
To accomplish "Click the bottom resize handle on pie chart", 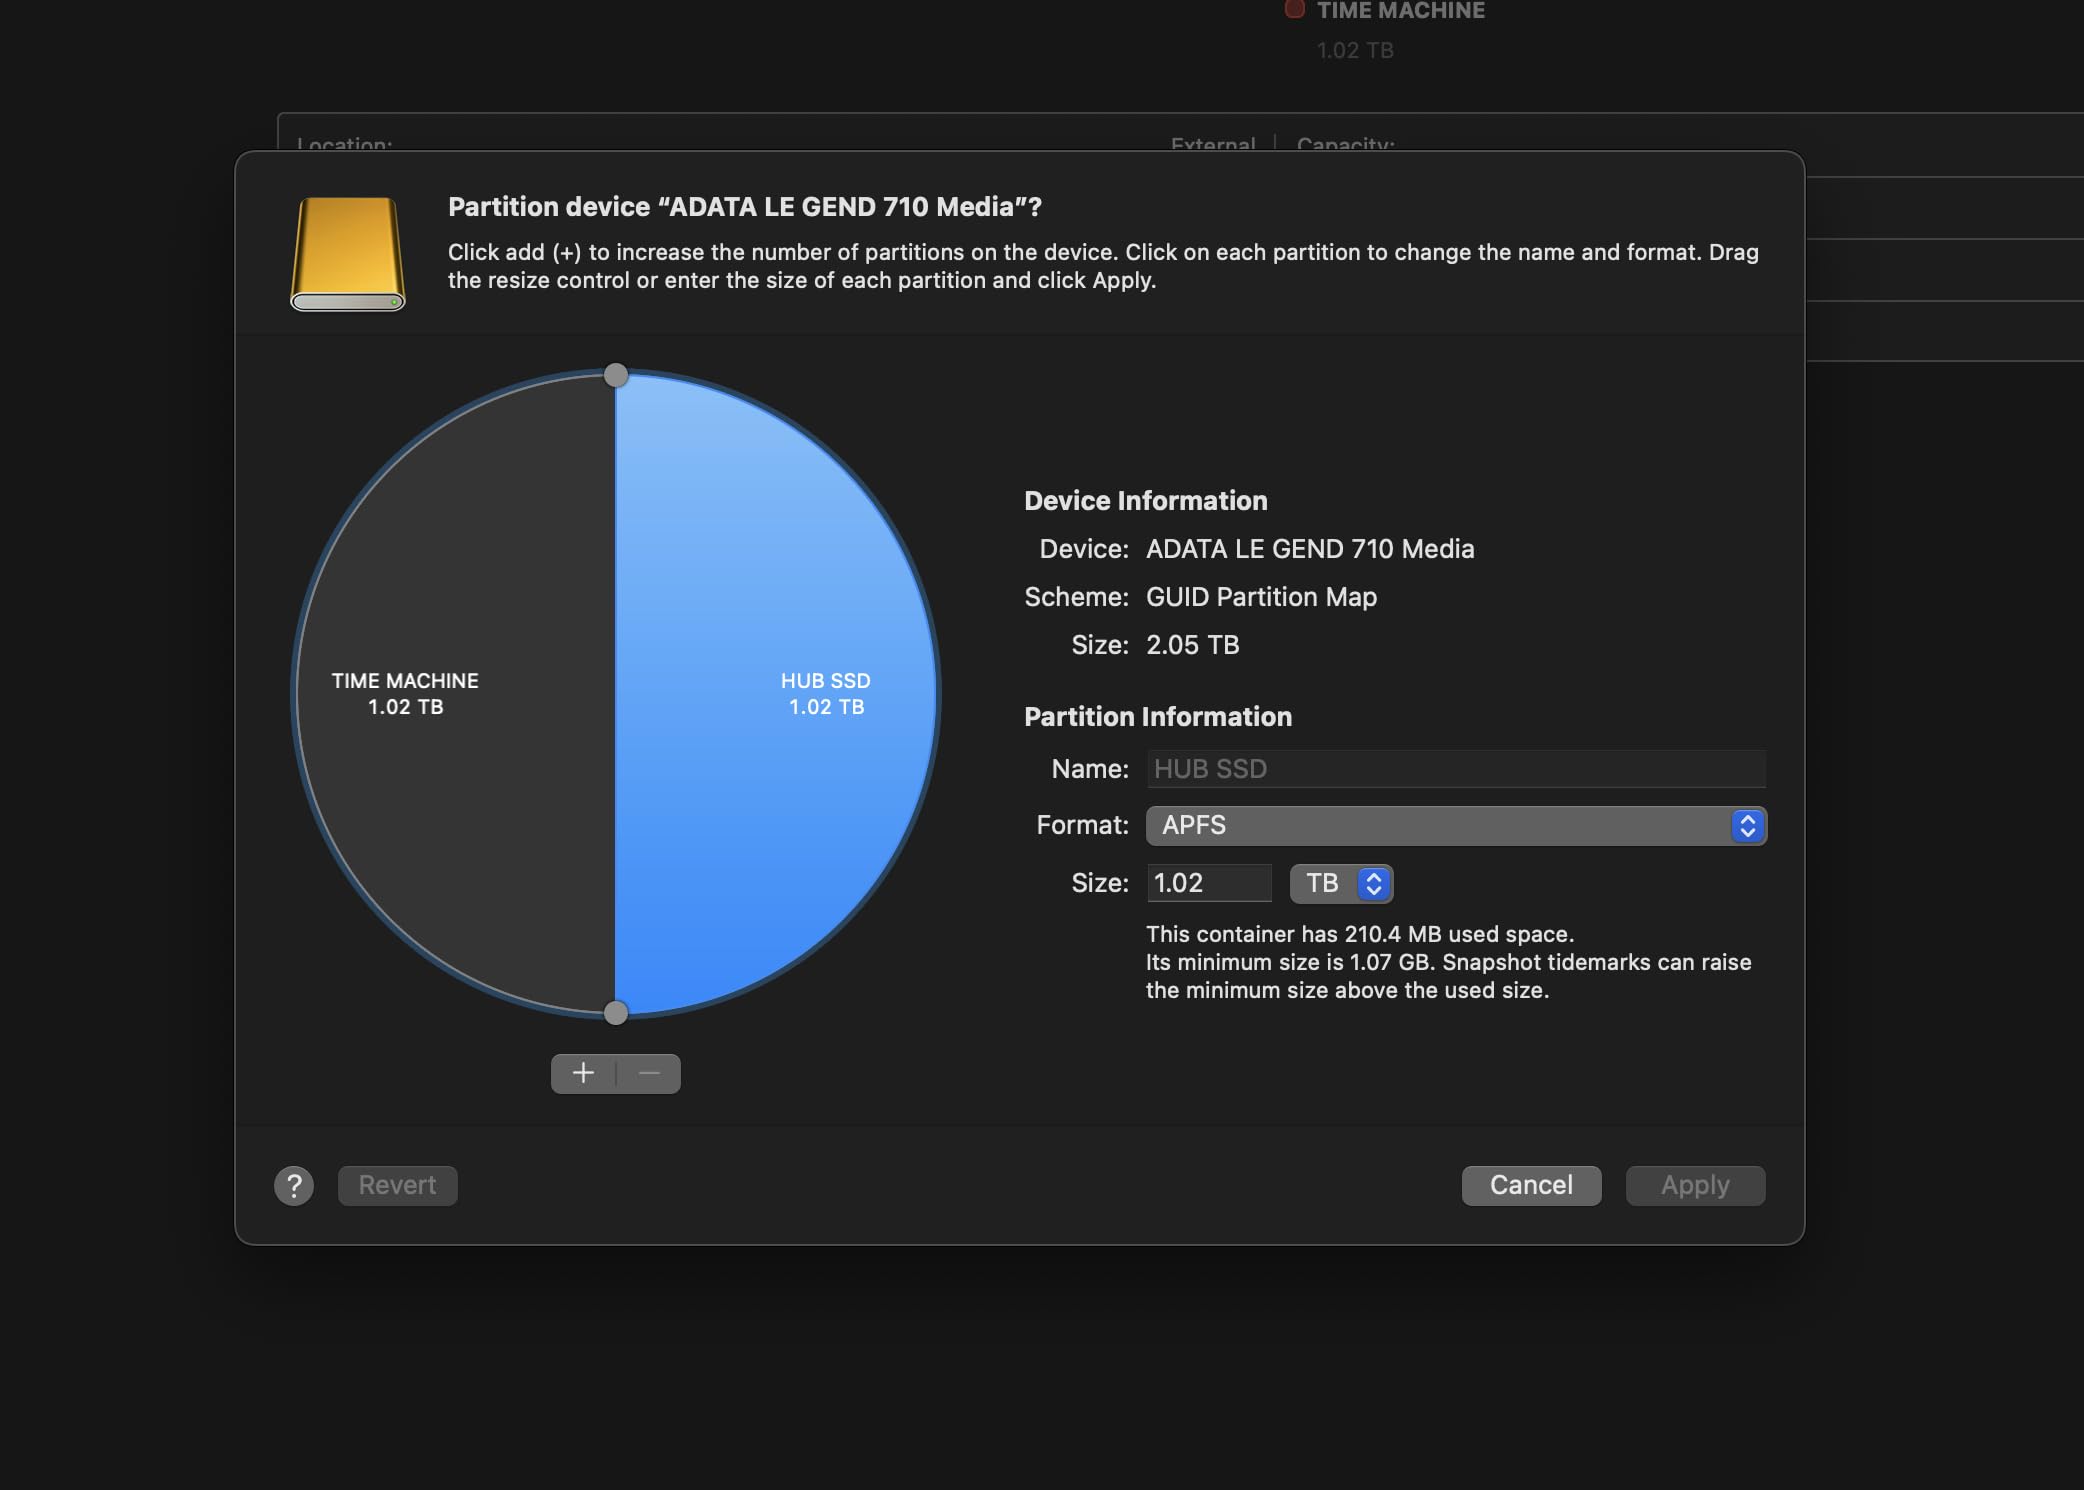I will [616, 1012].
